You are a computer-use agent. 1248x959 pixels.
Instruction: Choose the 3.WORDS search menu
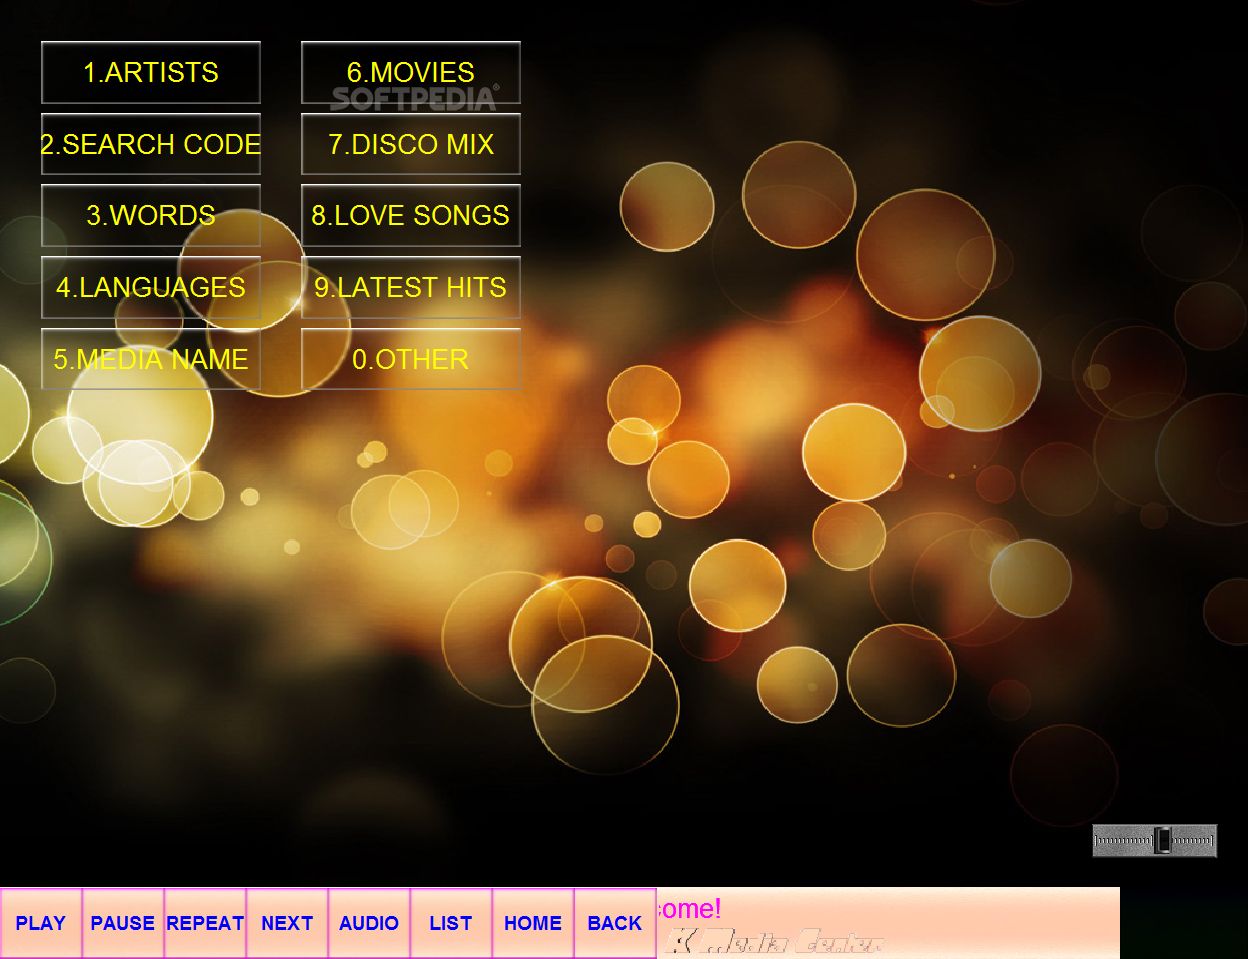[x=151, y=216]
